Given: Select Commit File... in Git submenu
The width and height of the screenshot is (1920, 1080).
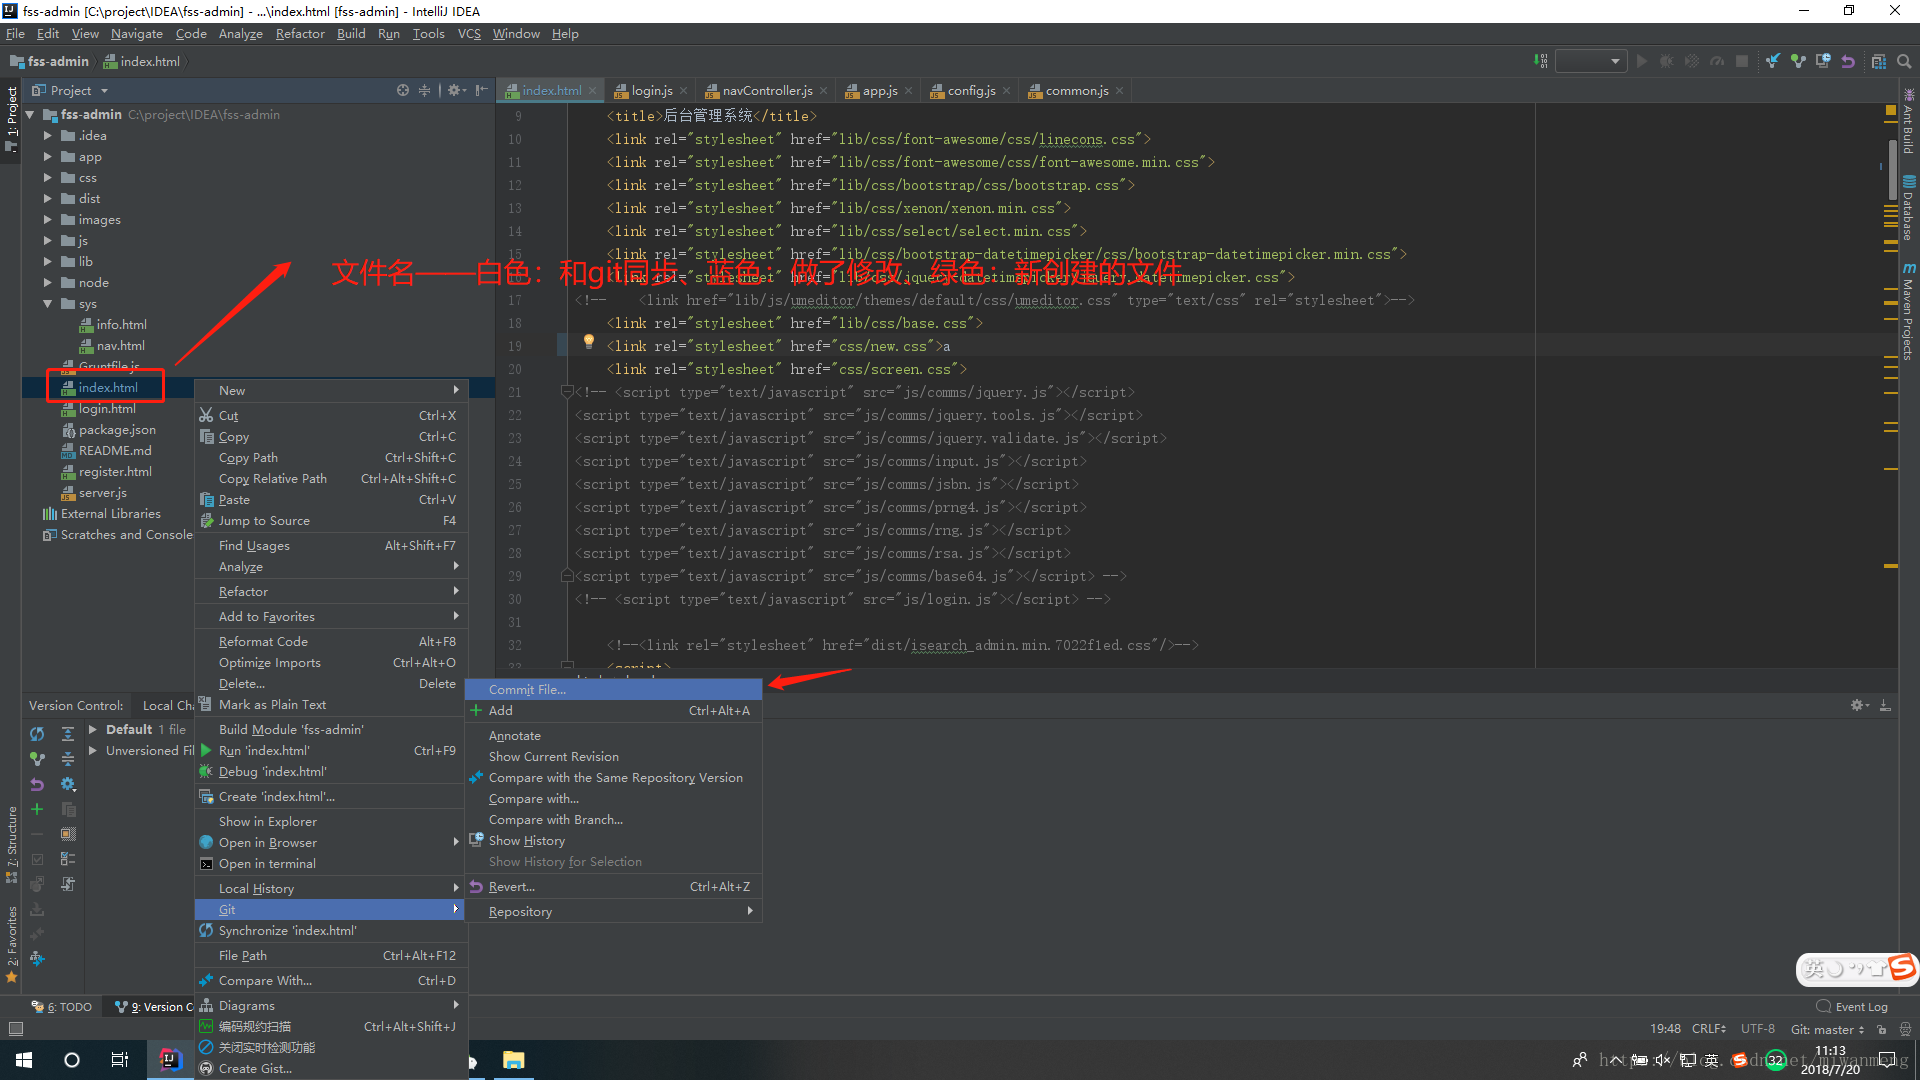Looking at the screenshot, I should tap(527, 689).
